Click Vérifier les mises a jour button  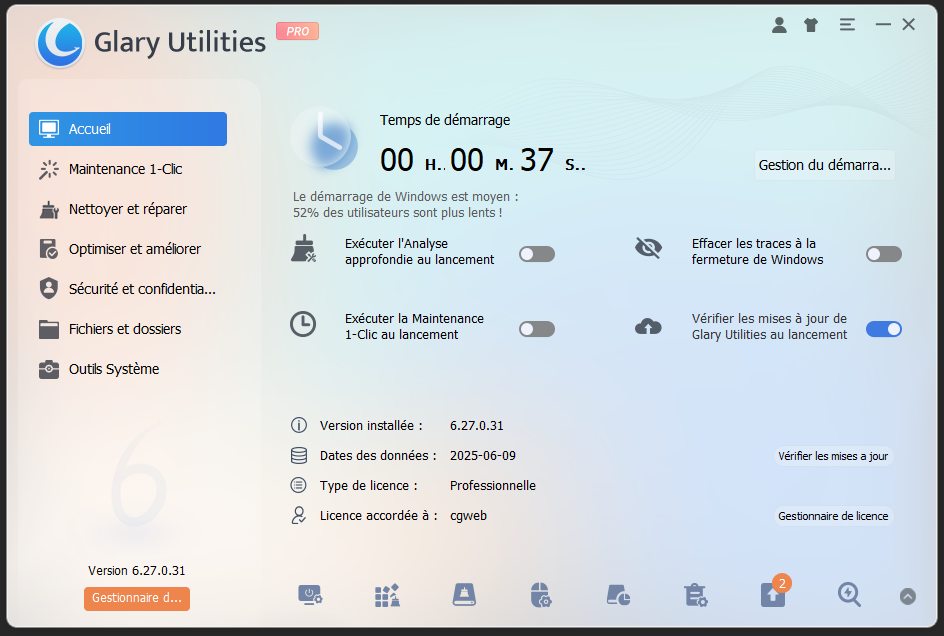833,456
